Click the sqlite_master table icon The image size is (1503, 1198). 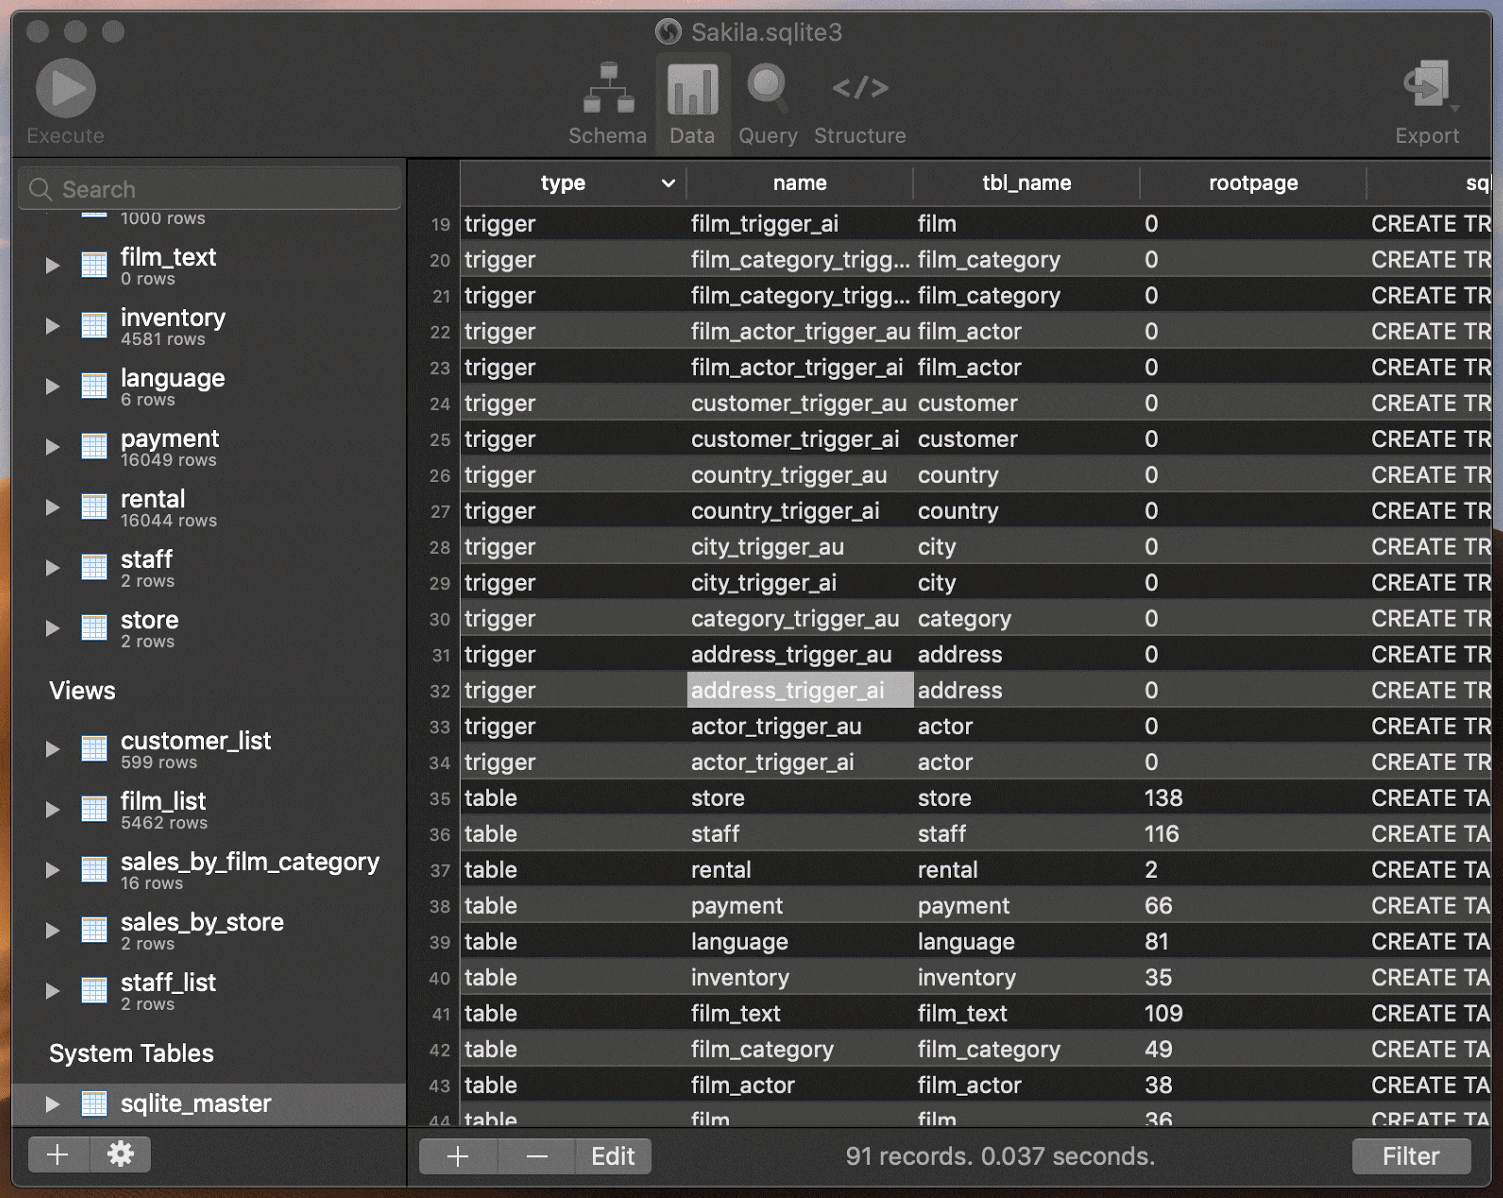[x=93, y=1103]
